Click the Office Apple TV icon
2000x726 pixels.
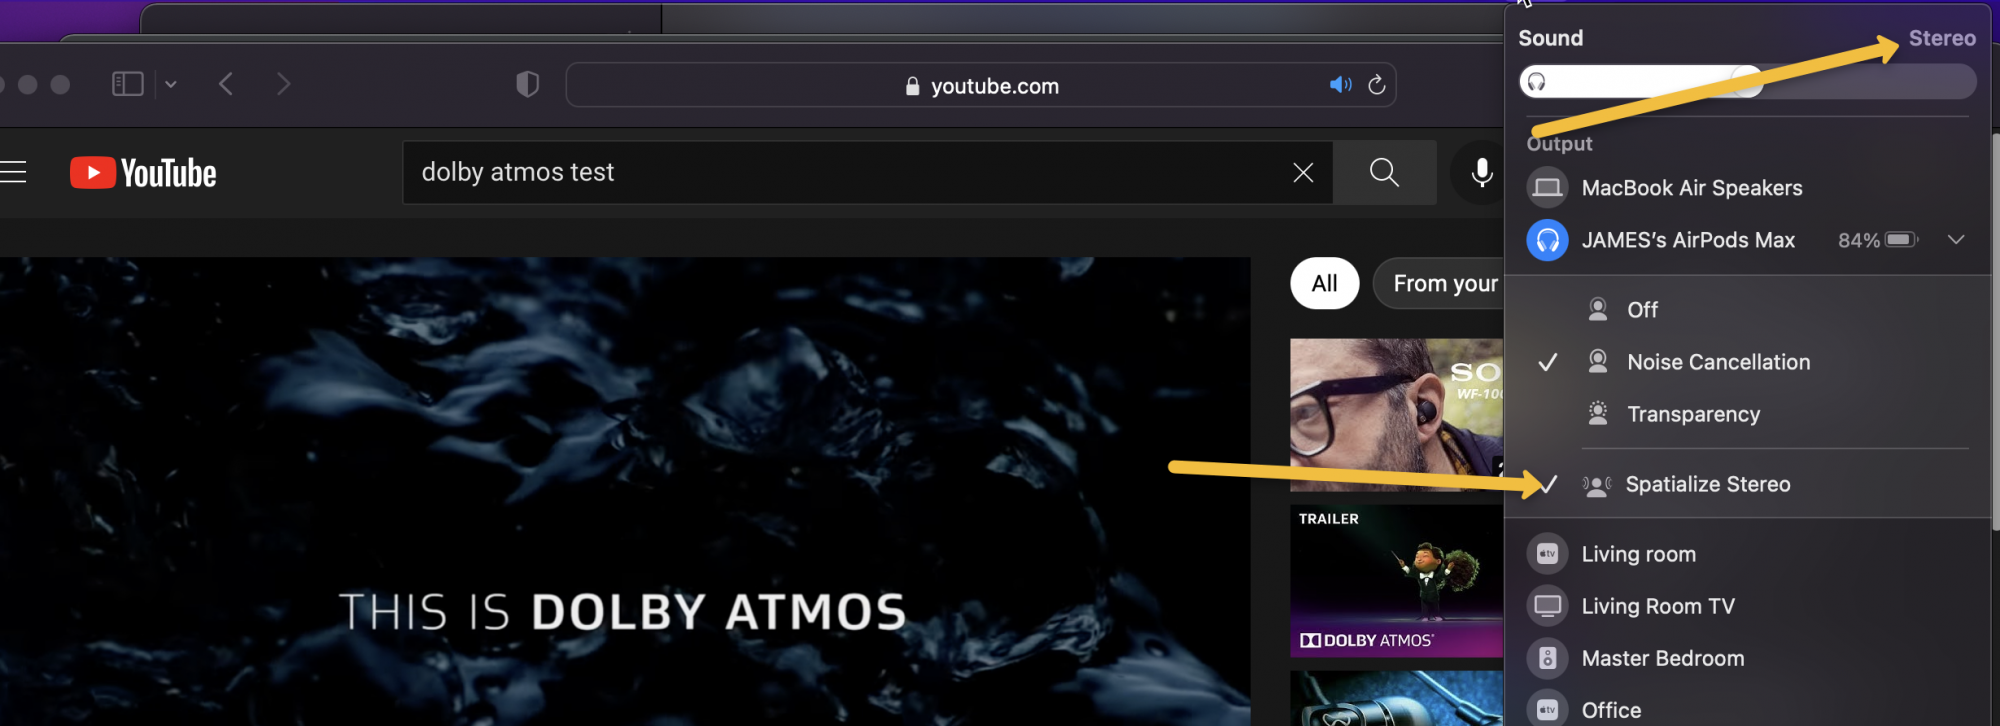(x=1547, y=709)
